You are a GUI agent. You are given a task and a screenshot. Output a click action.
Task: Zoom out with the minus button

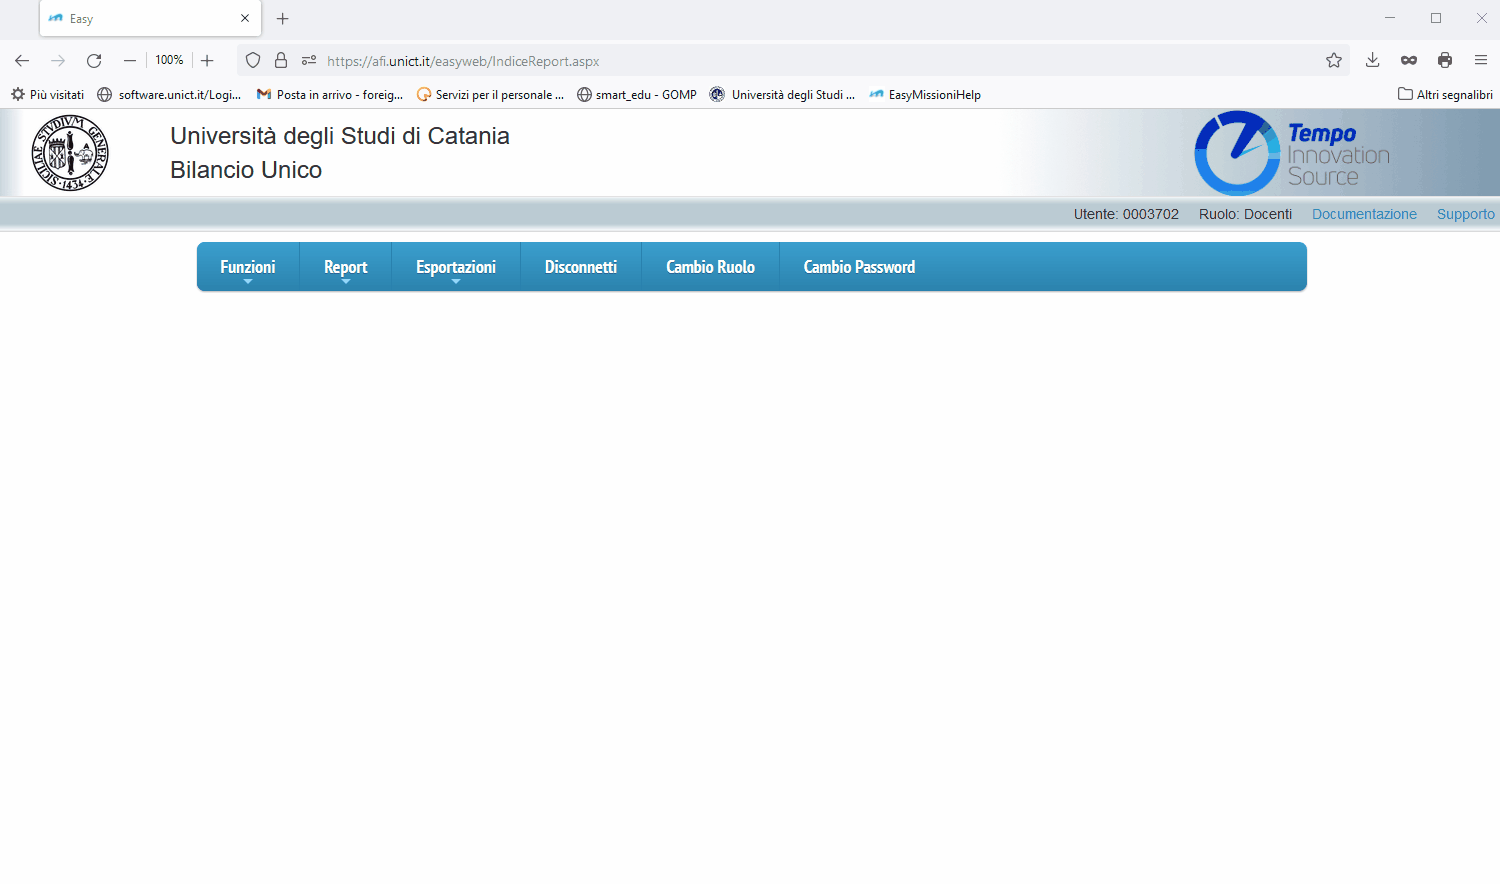pos(130,61)
